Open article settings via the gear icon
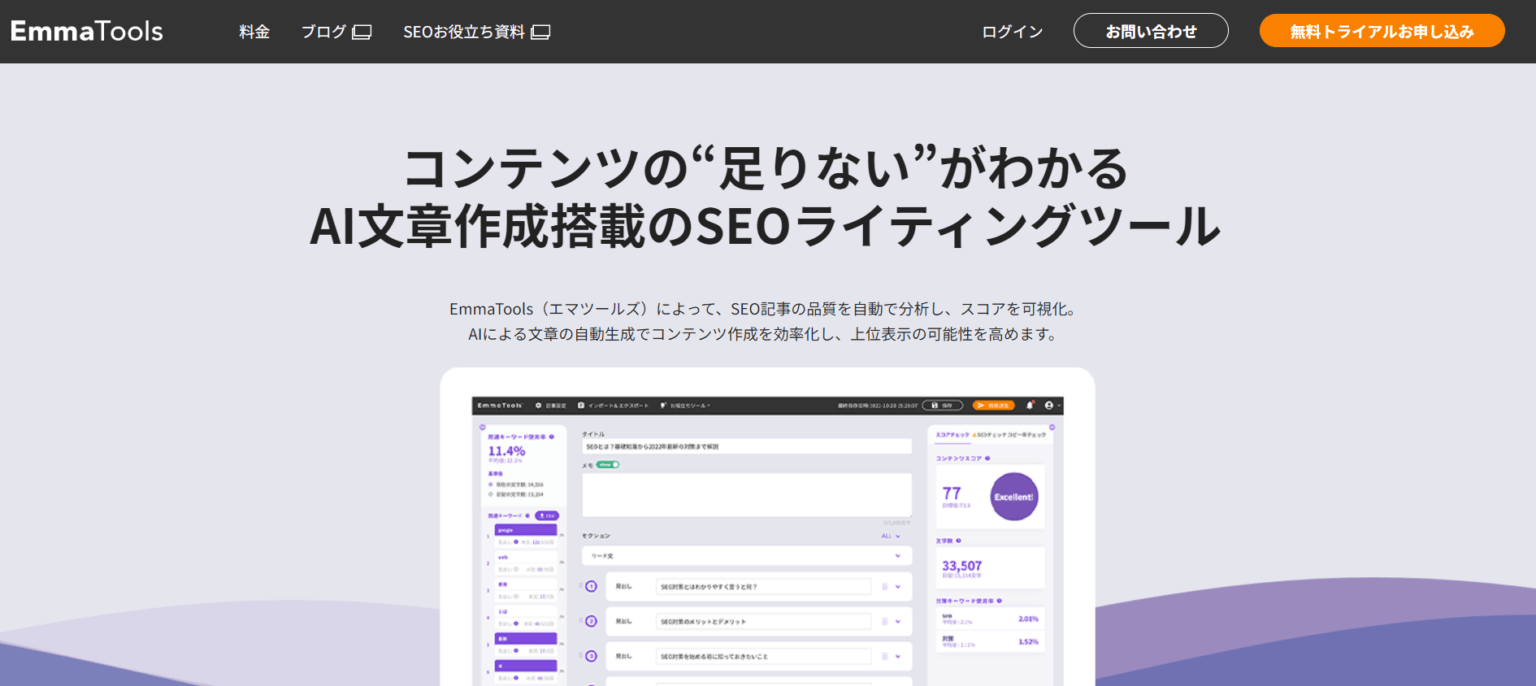The height and width of the screenshot is (686, 1536). click(x=538, y=405)
